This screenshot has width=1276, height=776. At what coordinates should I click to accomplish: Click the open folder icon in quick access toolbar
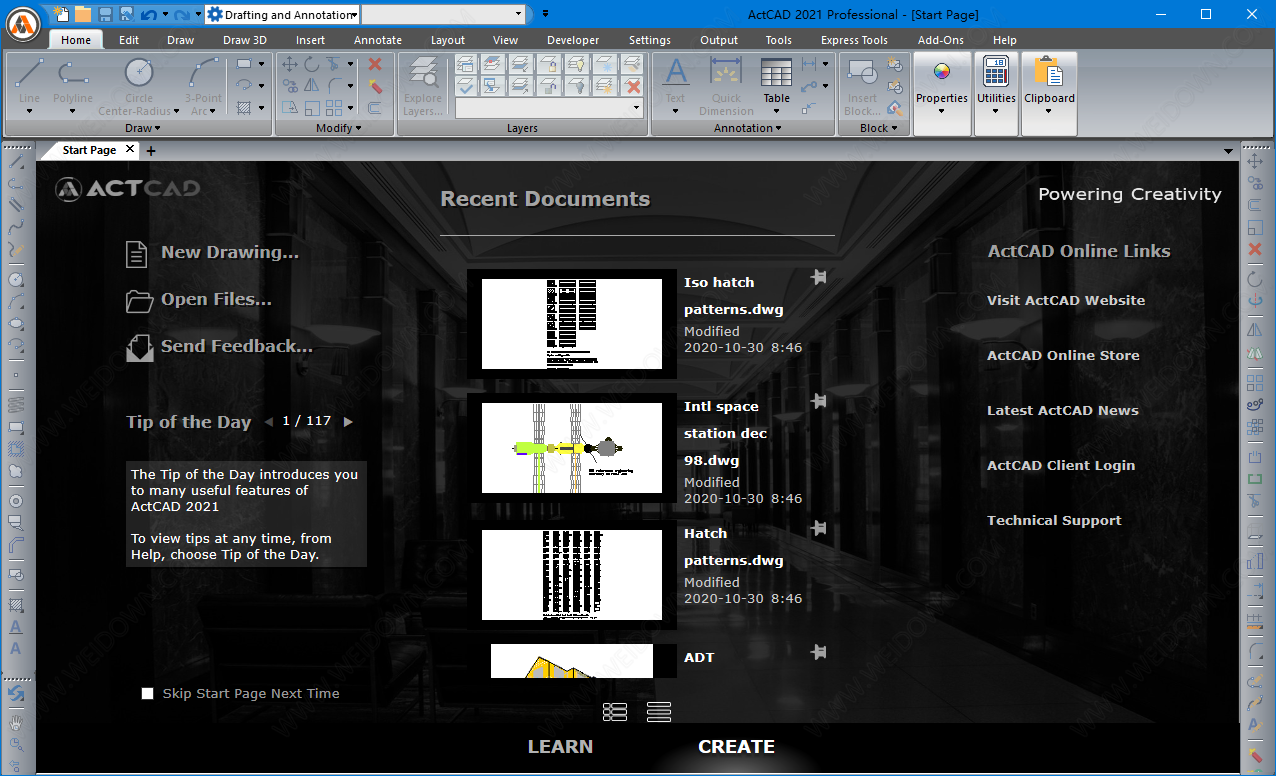coord(83,14)
